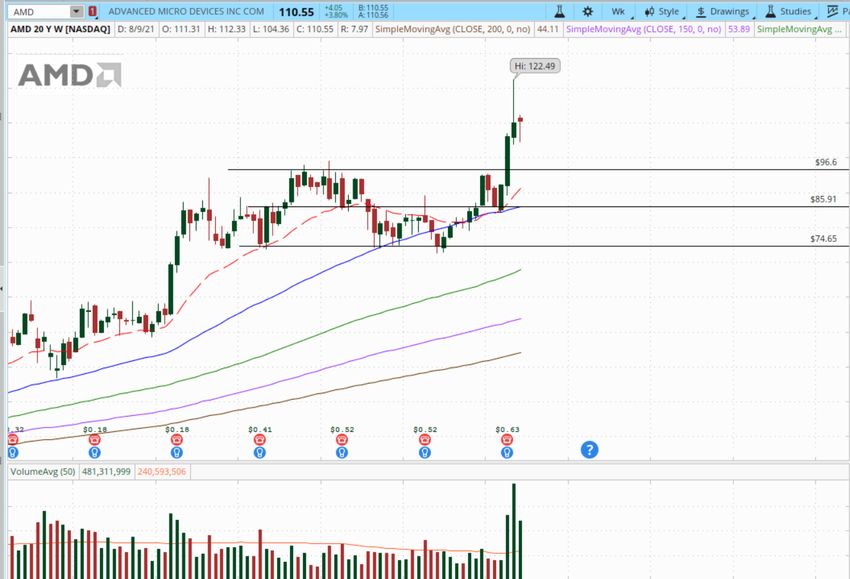Select SimpleMovingAvg (CLOSE, 200, 0, no) study label
This screenshot has width=850, height=579.
(453, 29)
